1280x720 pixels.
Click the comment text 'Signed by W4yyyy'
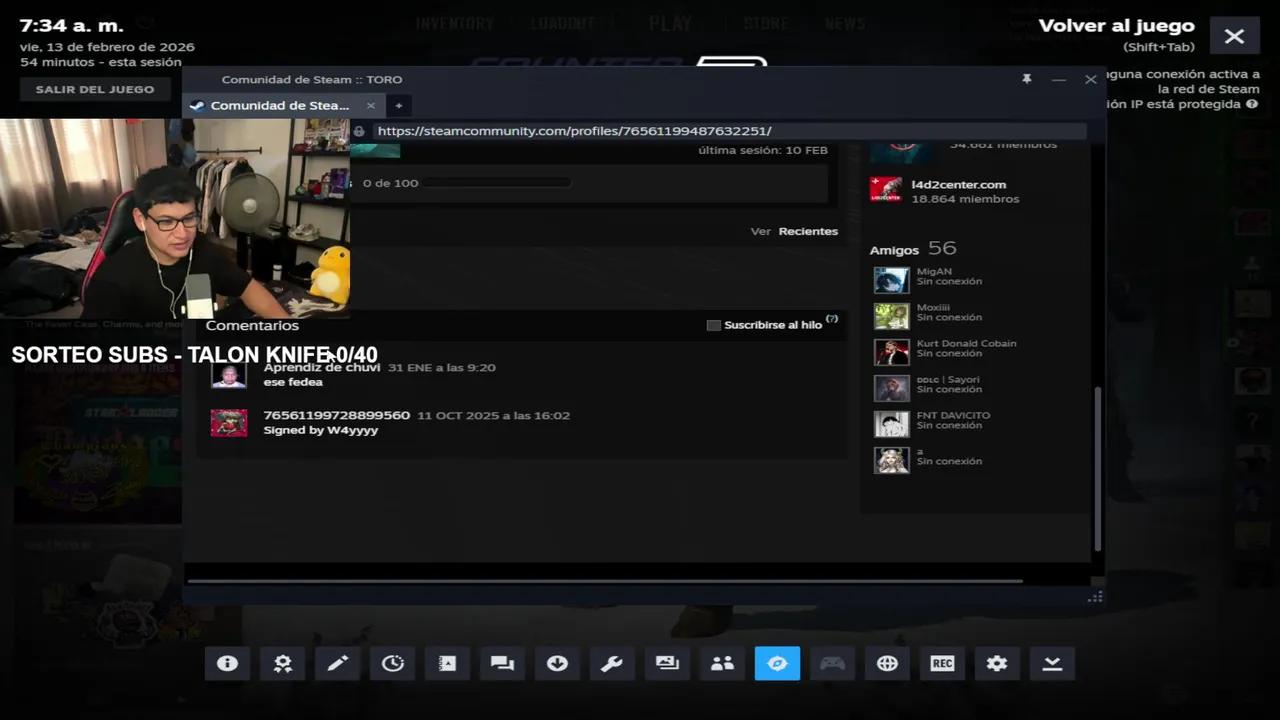click(x=321, y=430)
